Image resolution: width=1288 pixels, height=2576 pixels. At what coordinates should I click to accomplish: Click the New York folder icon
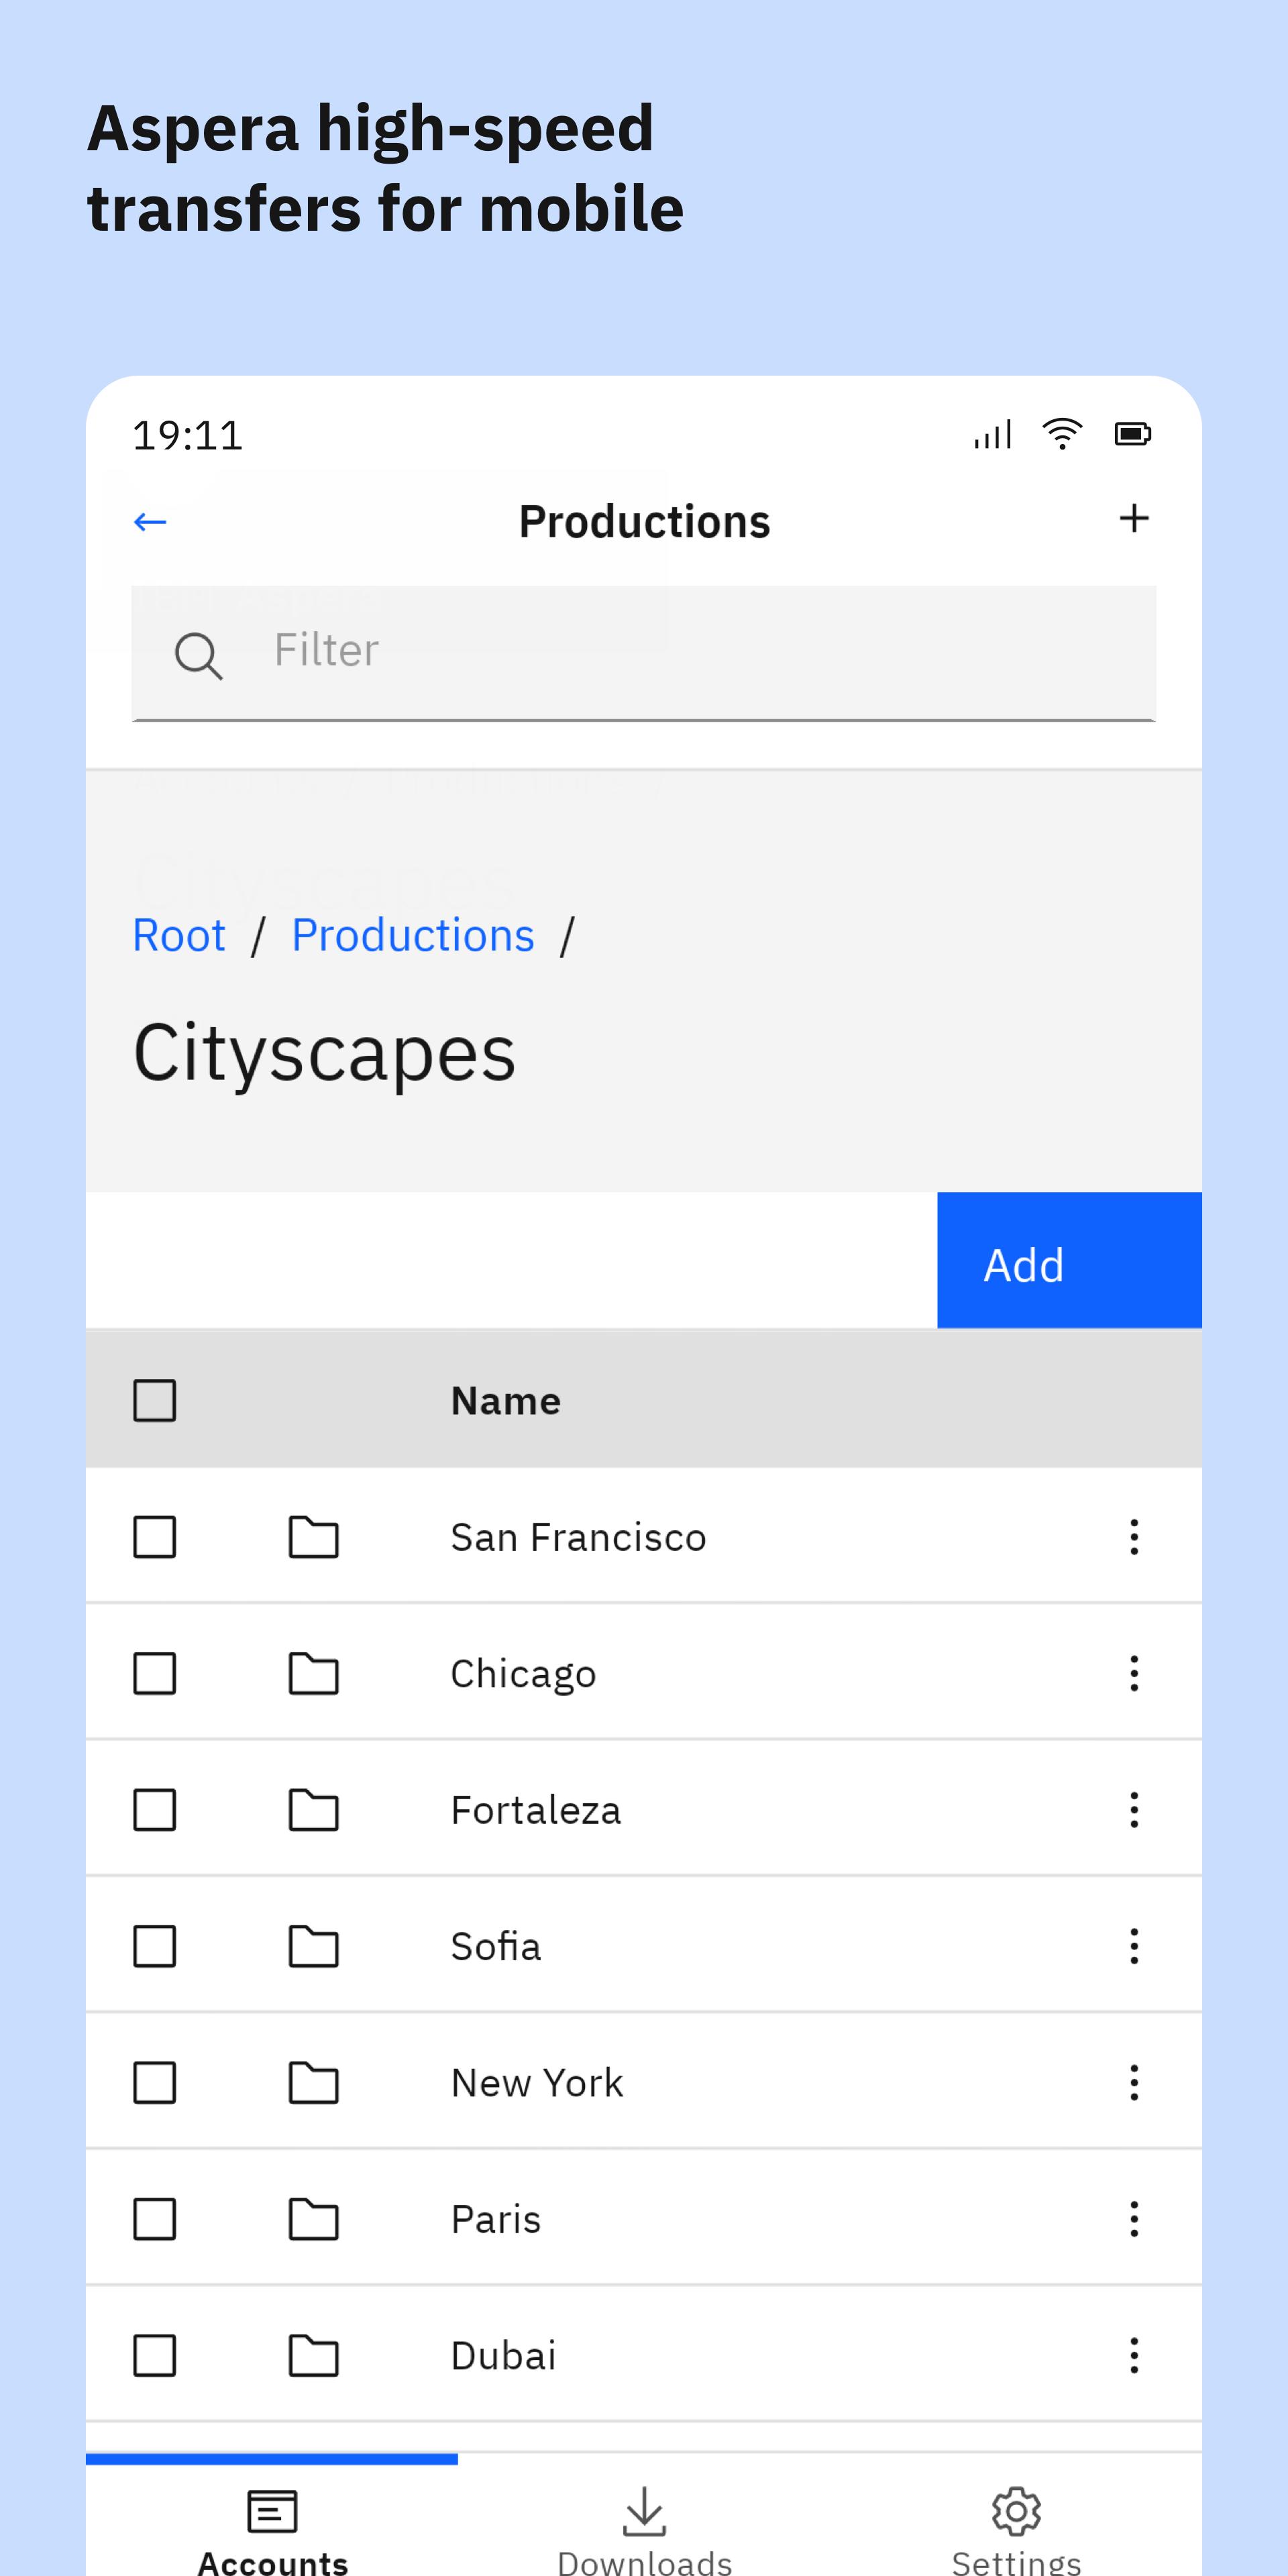click(314, 2083)
